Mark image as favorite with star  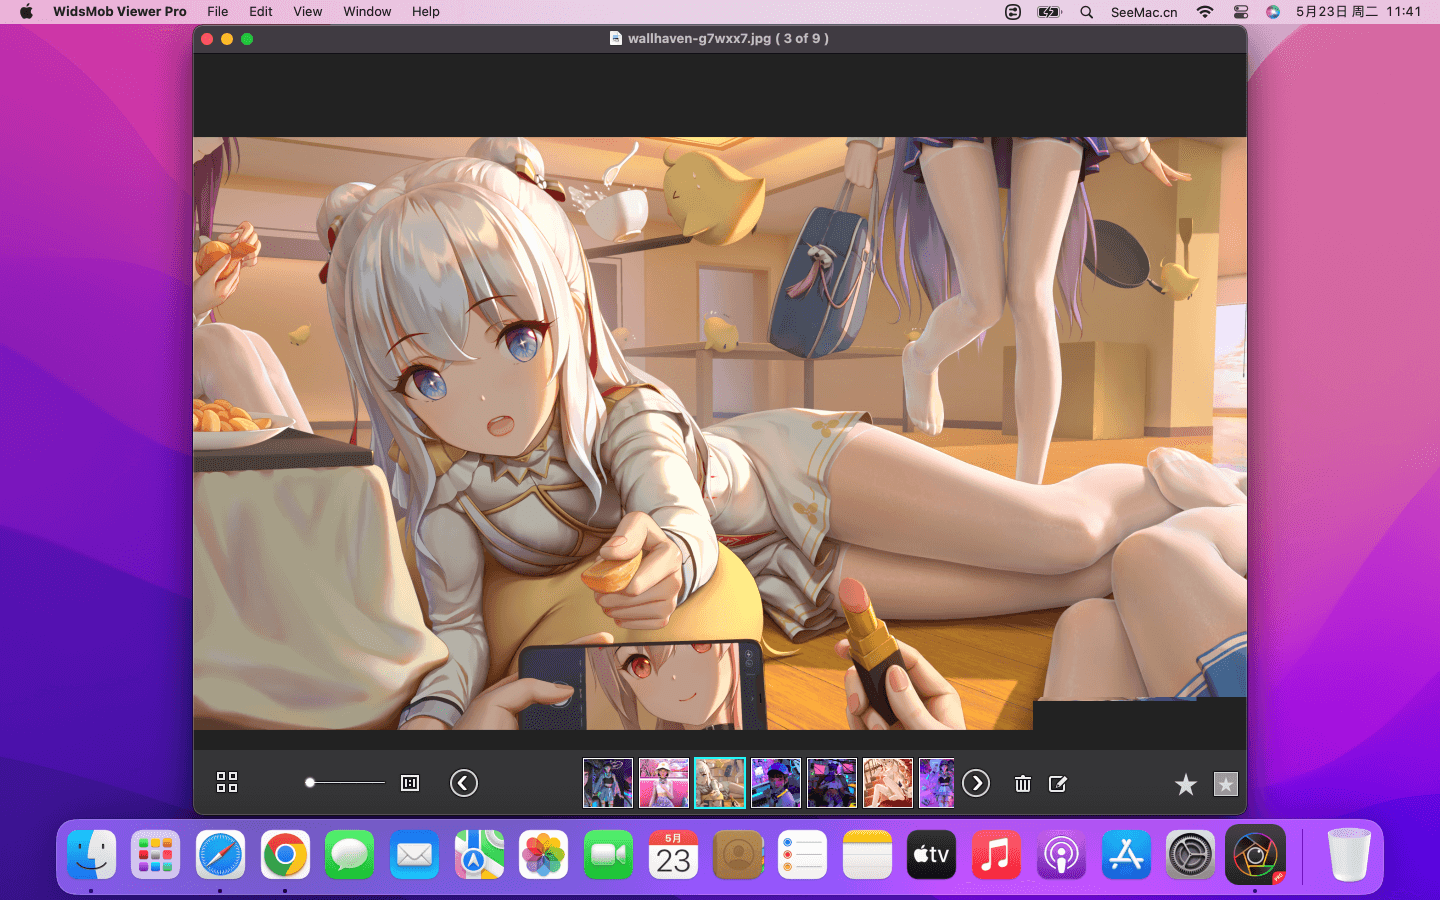coord(1185,785)
